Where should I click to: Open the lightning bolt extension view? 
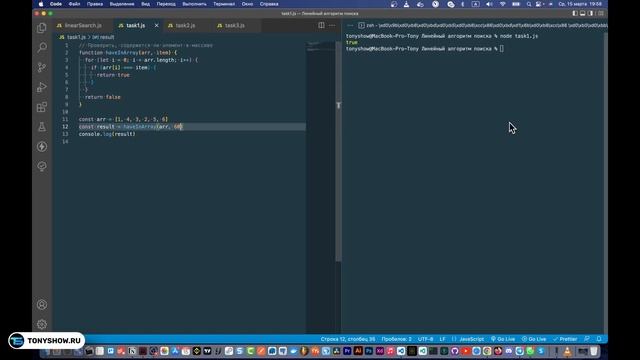pyautogui.click(x=42, y=147)
